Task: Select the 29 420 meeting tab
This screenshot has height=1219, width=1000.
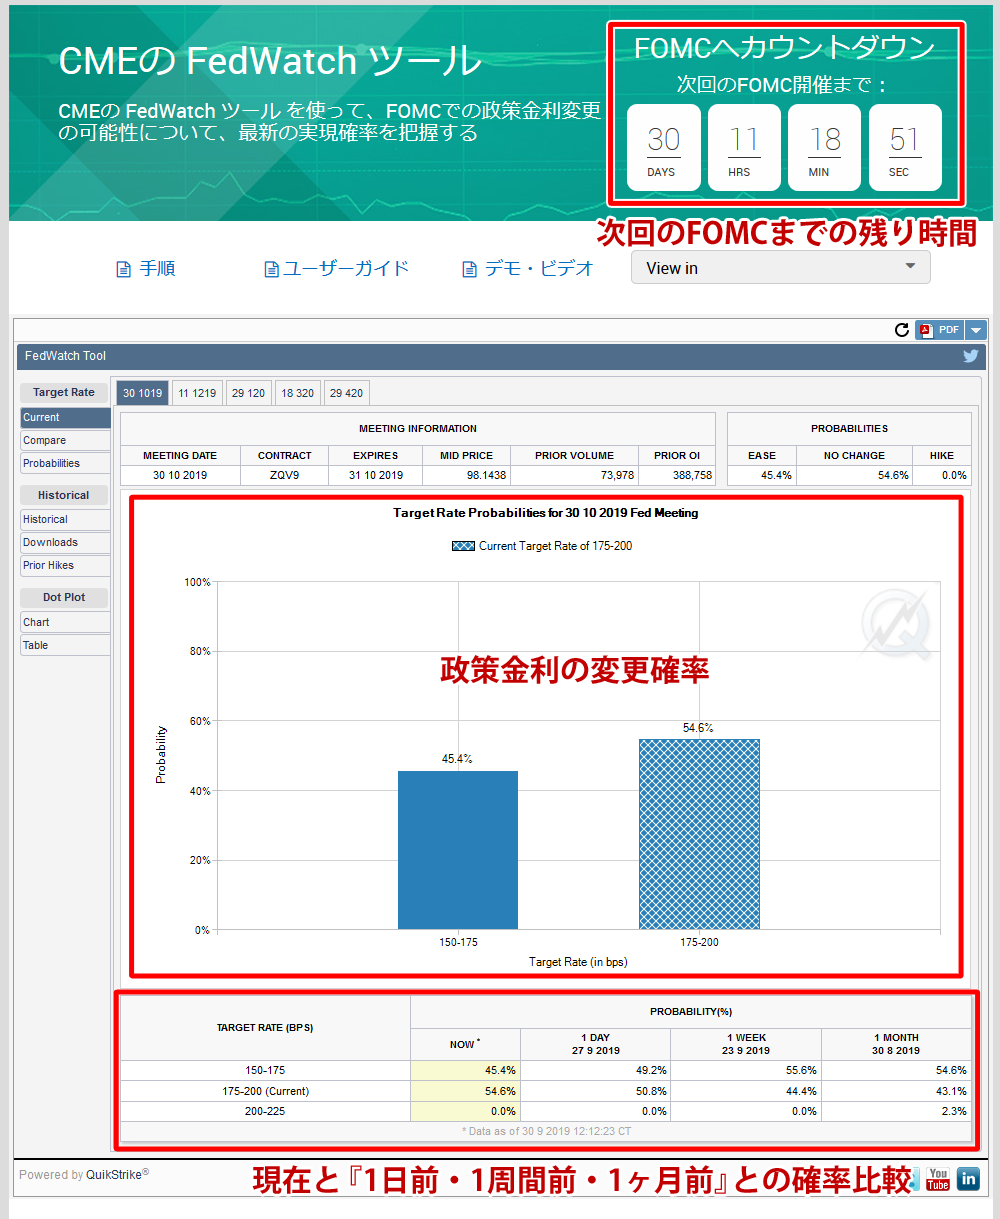Action: 346,392
